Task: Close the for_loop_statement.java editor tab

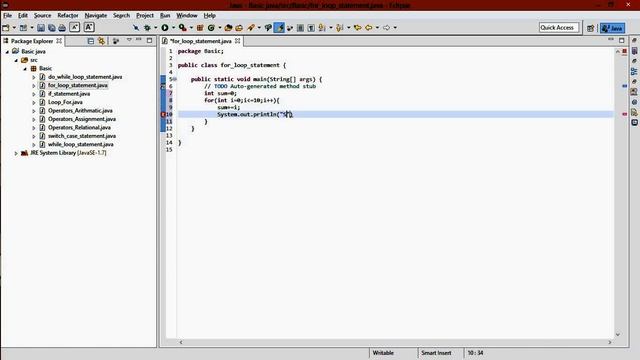Action: [238, 41]
